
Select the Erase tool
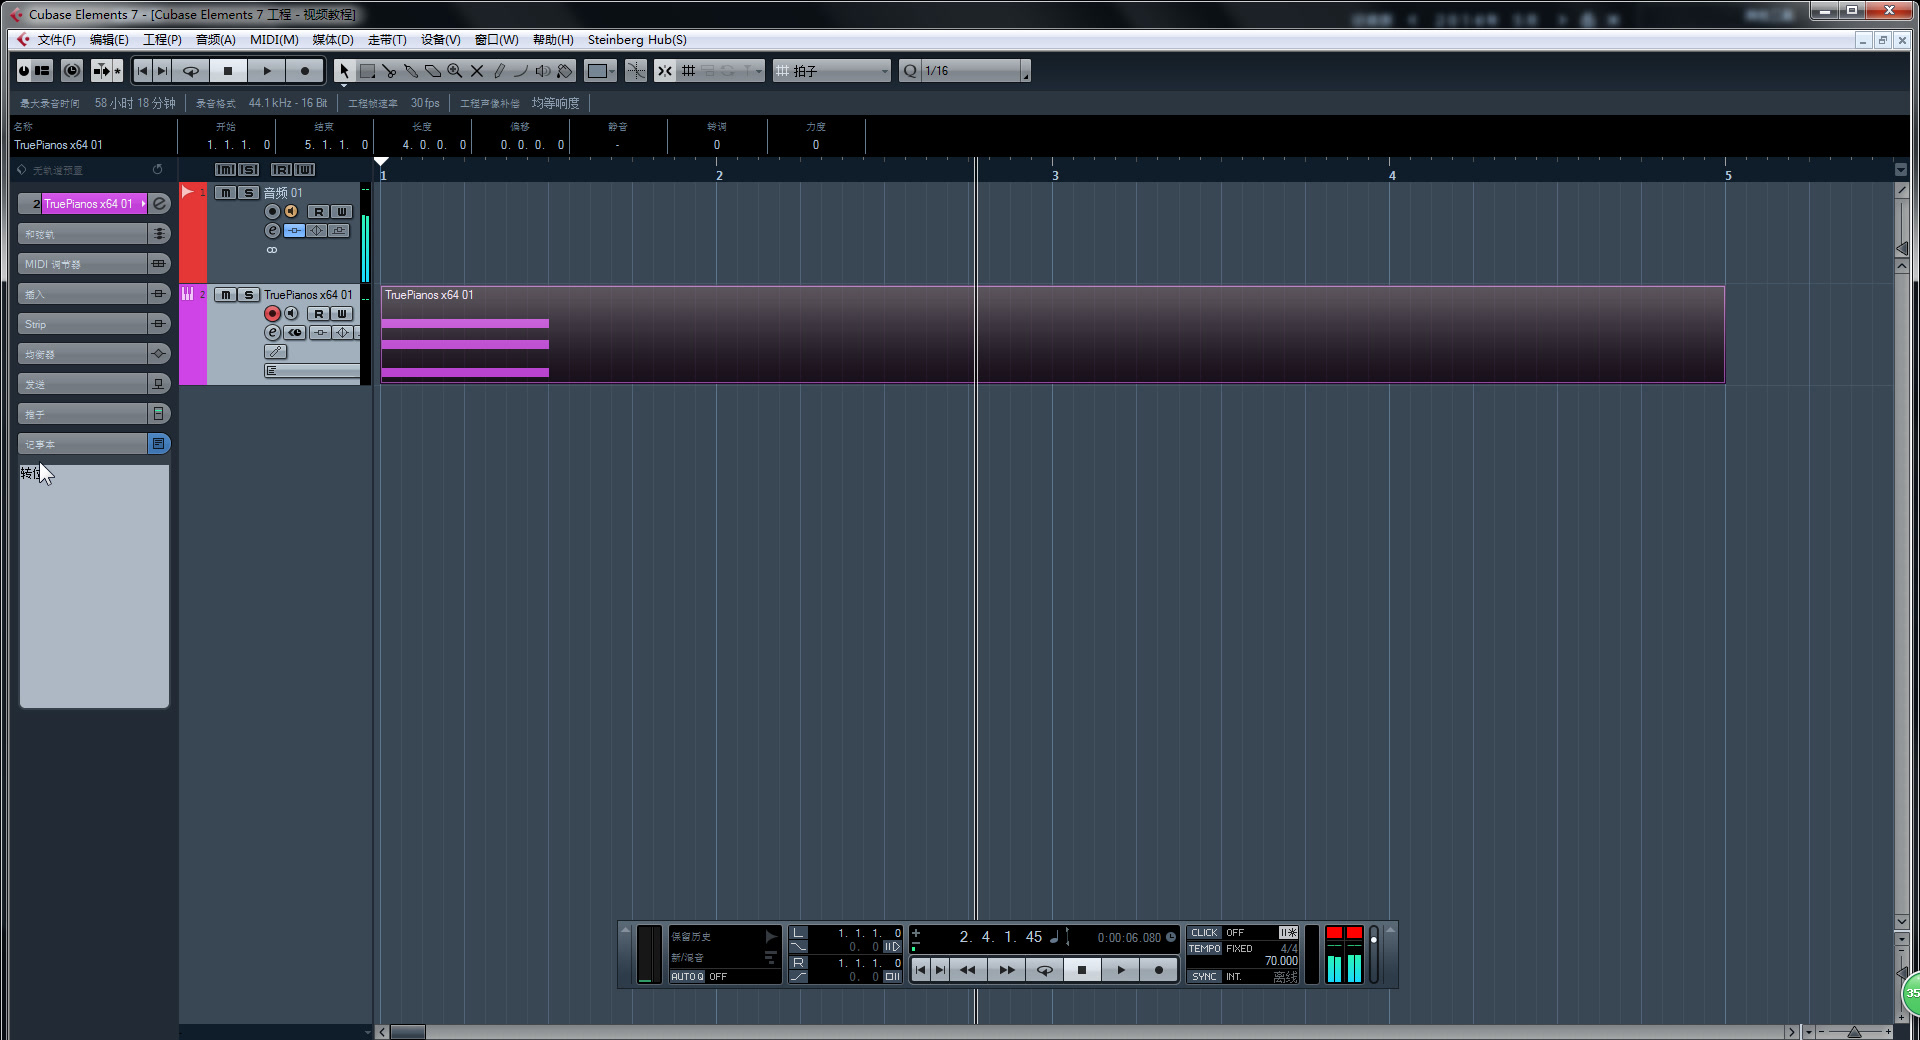coord(433,71)
